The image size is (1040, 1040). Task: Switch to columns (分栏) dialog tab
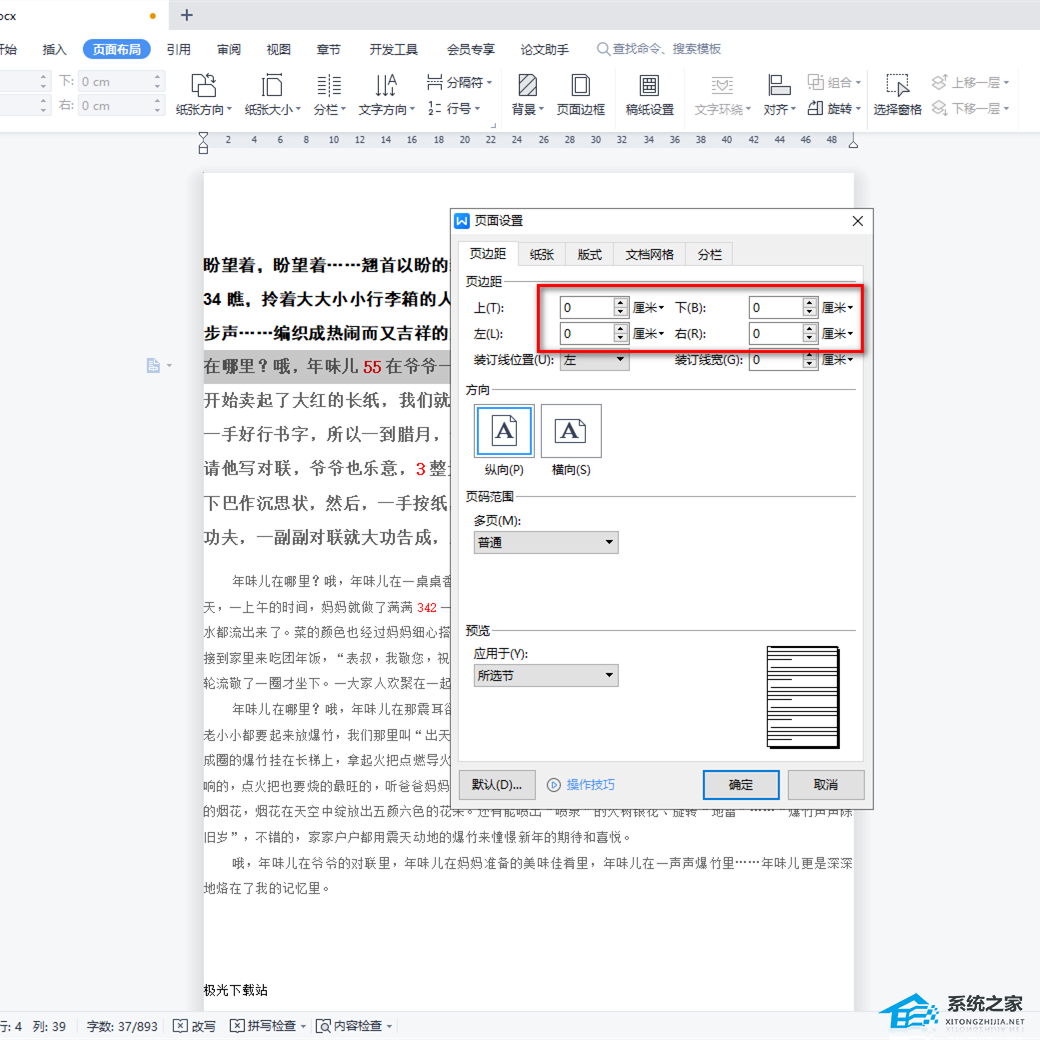click(x=709, y=255)
